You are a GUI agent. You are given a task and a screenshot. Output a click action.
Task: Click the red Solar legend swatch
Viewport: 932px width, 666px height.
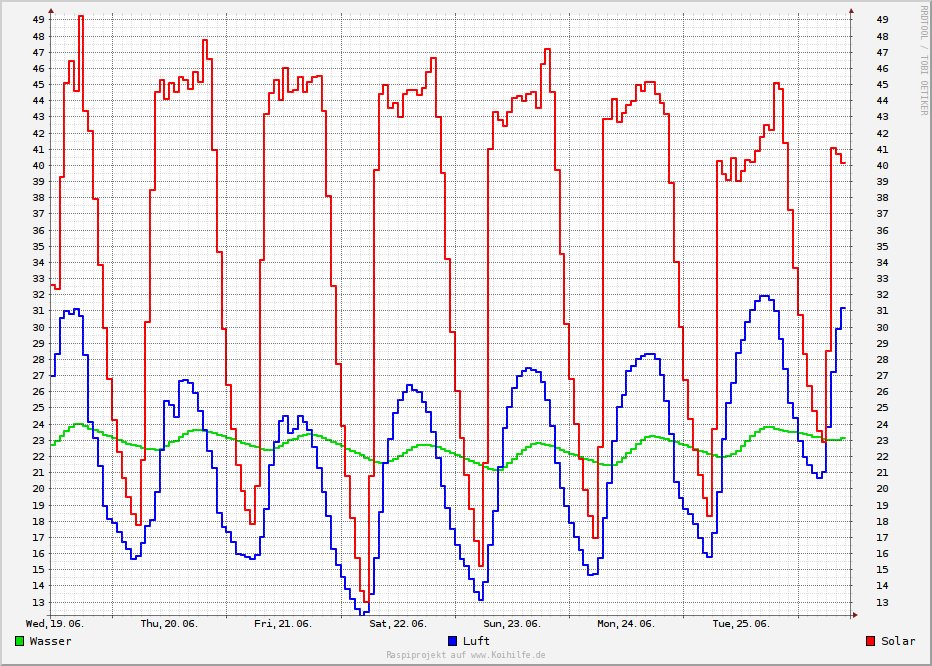871,641
